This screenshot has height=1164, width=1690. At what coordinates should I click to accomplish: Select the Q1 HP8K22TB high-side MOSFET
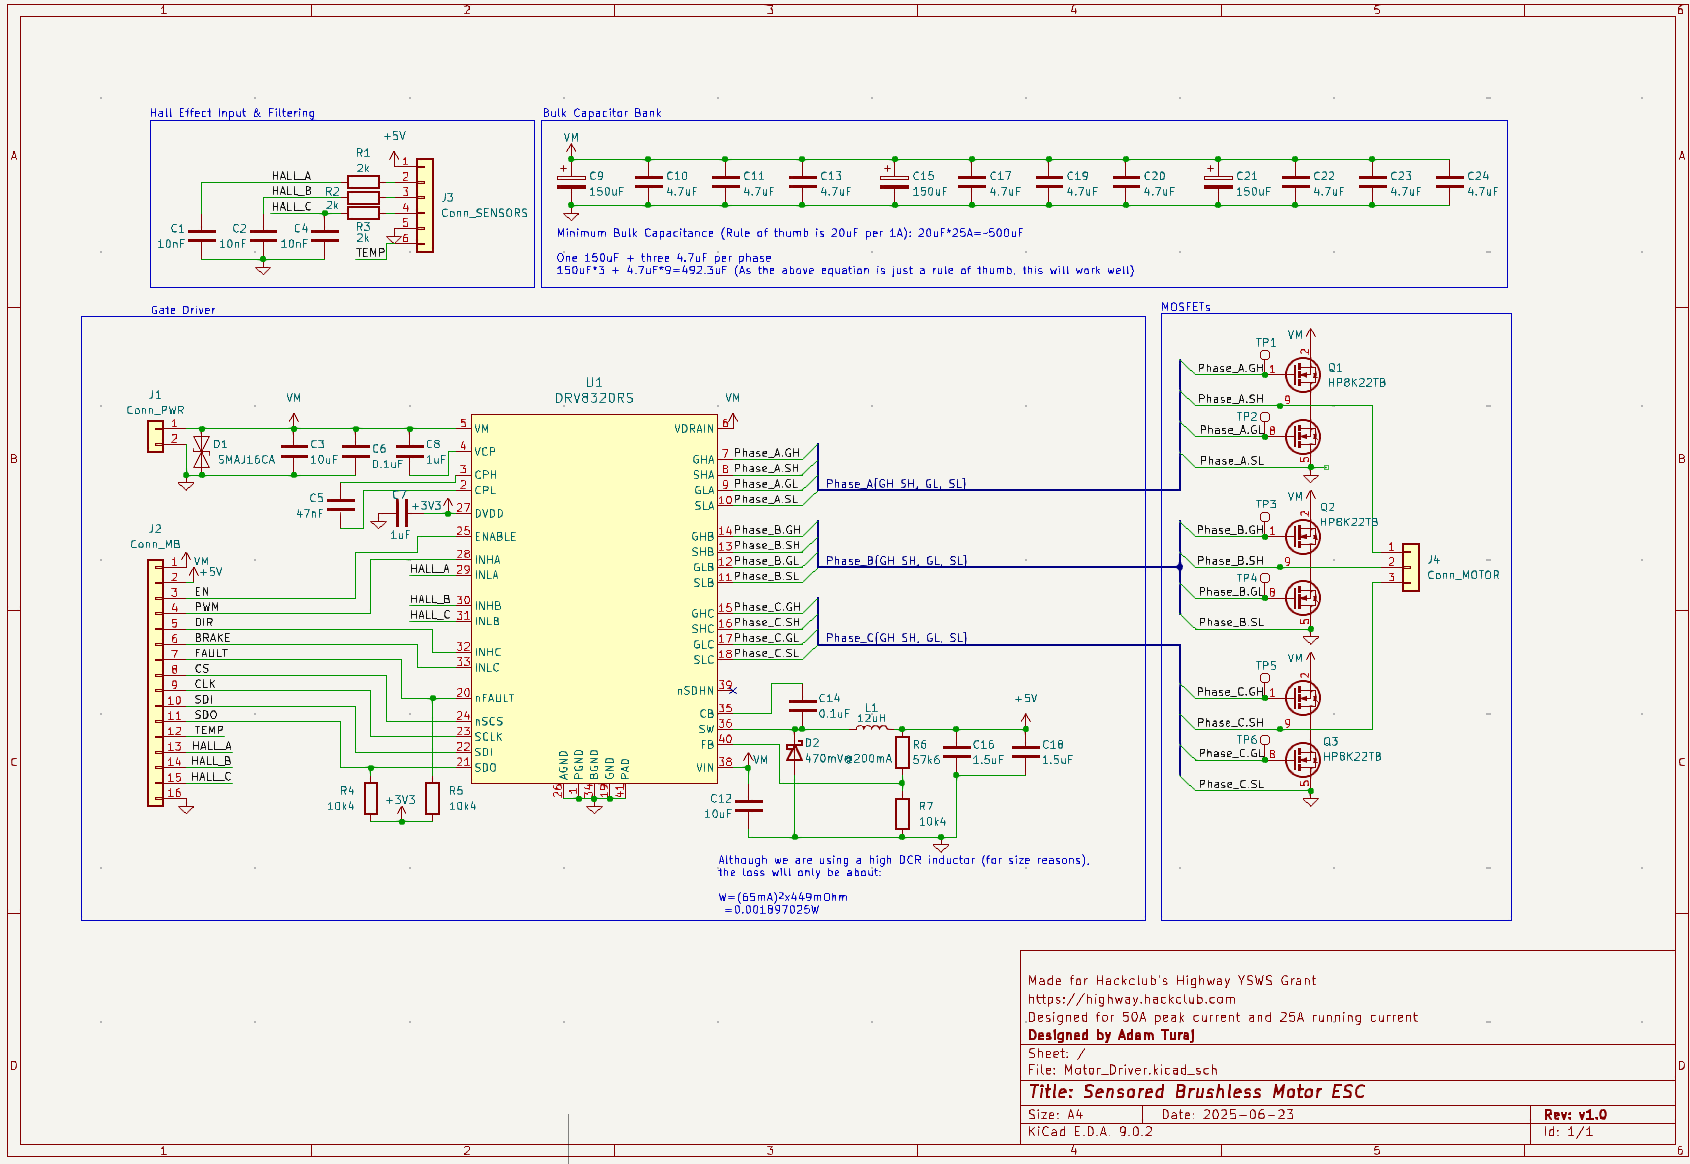1302,374
